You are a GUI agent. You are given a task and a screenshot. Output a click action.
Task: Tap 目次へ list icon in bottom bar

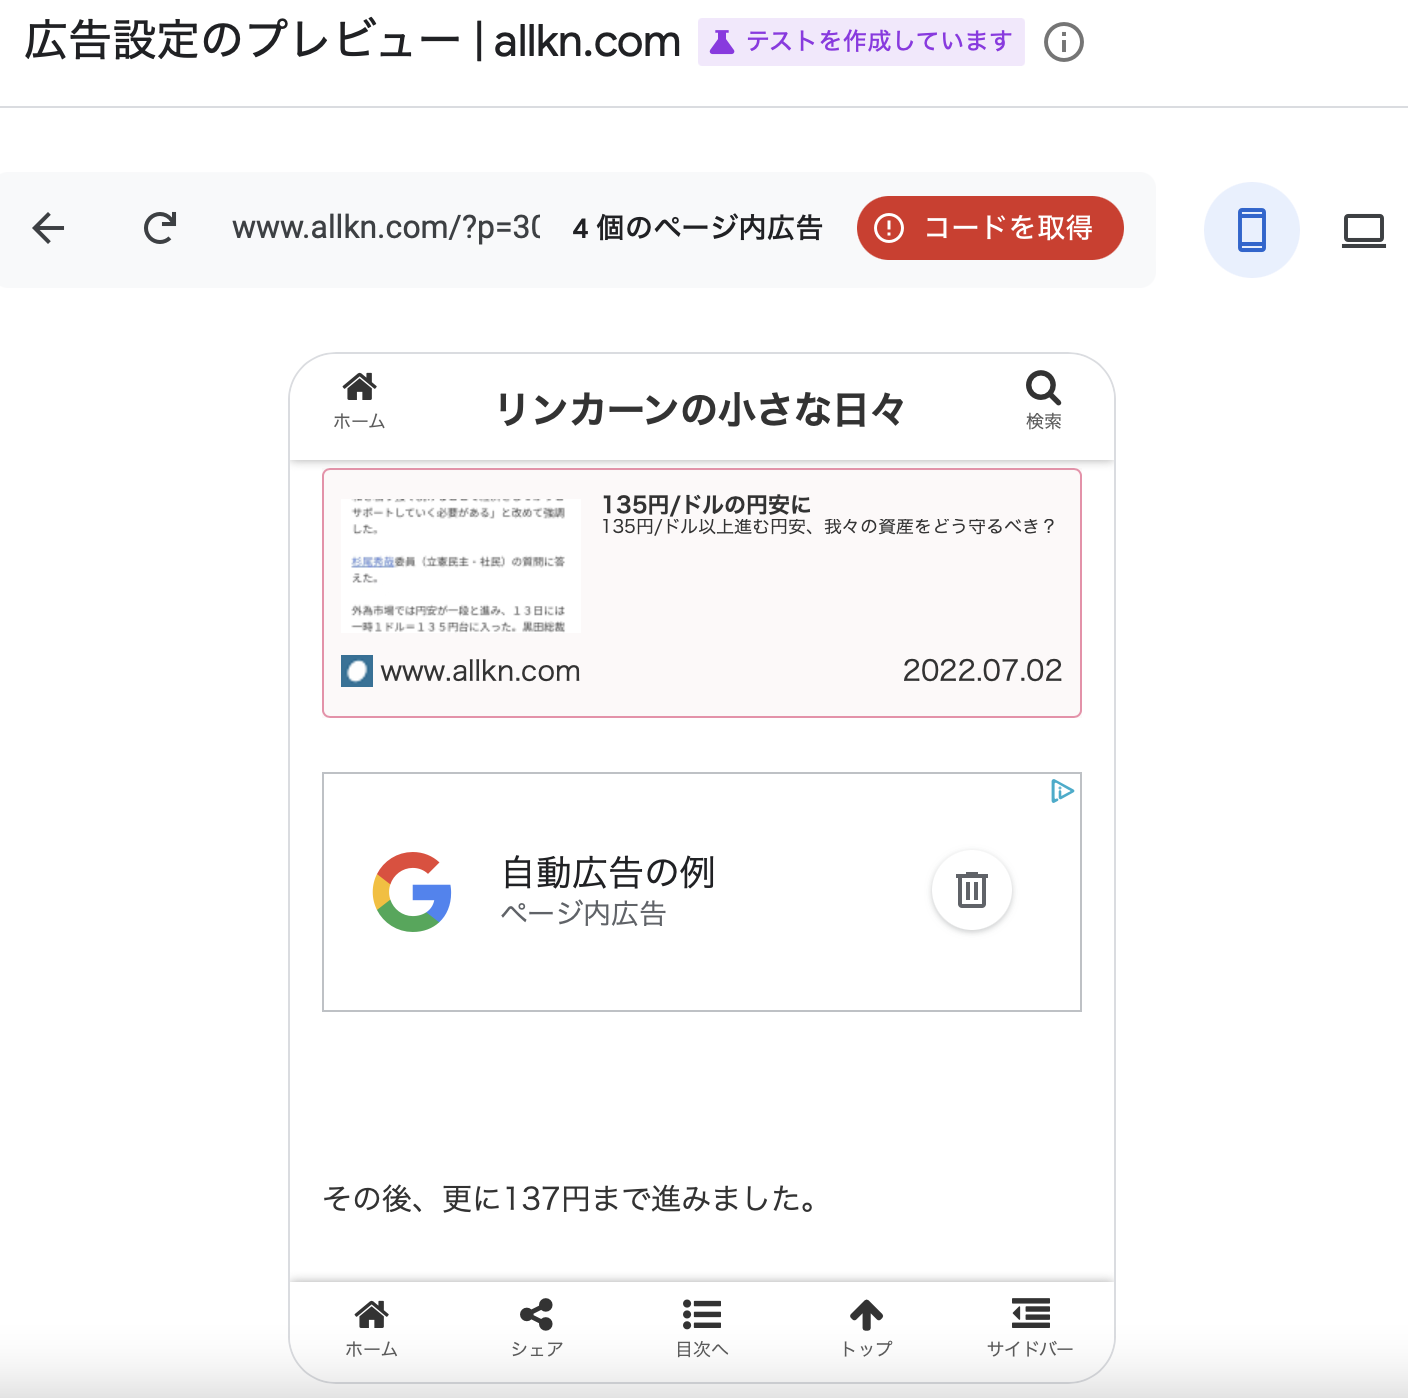pos(702,1329)
